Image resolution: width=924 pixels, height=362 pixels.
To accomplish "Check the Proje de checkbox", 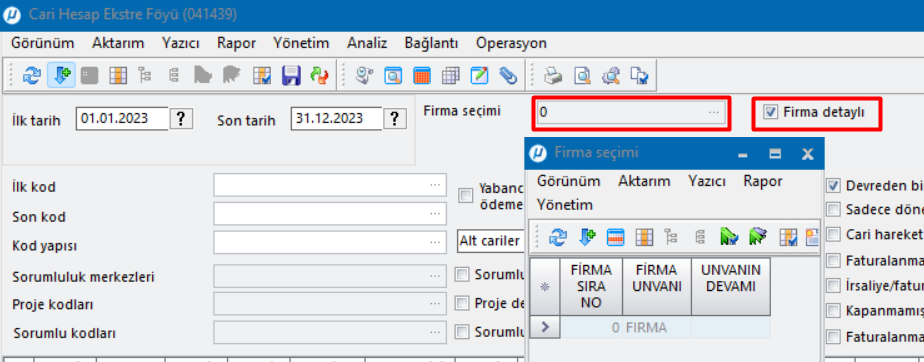I will (463, 303).
